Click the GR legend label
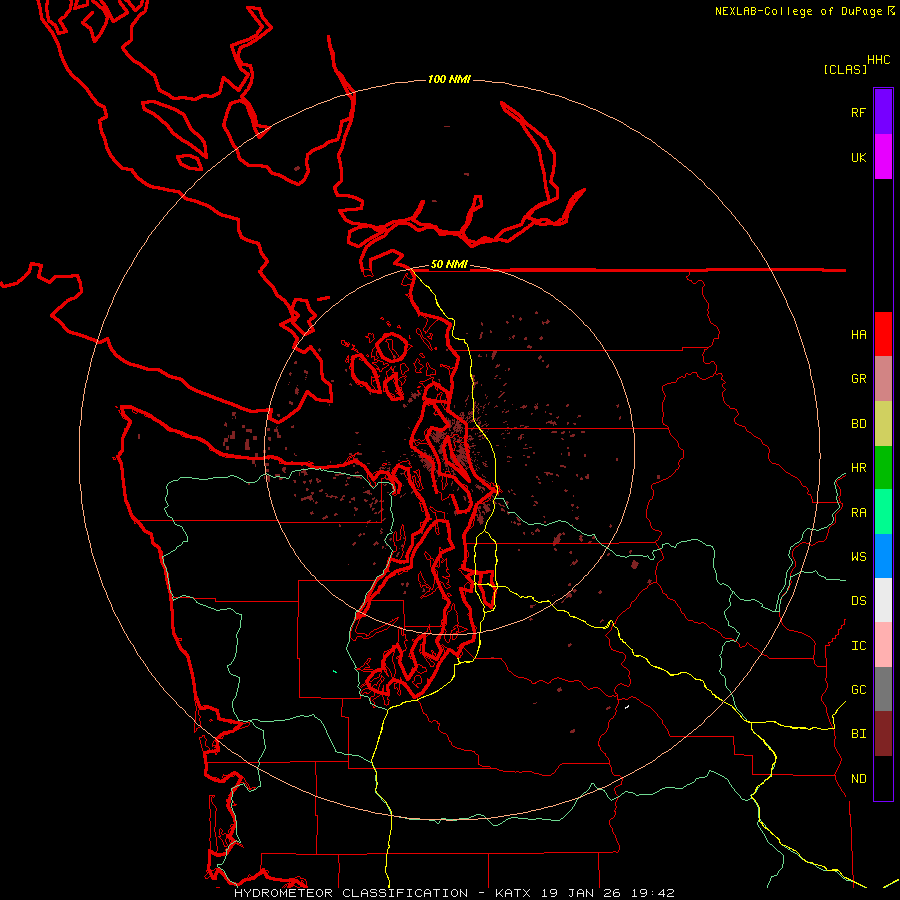 [858, 379]
